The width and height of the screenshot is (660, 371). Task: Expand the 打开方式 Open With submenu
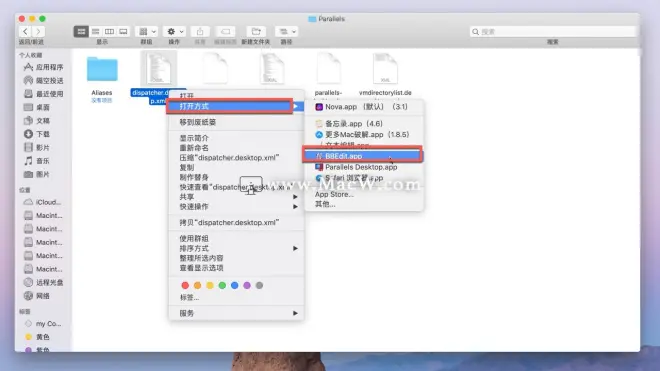coord(236,107)
